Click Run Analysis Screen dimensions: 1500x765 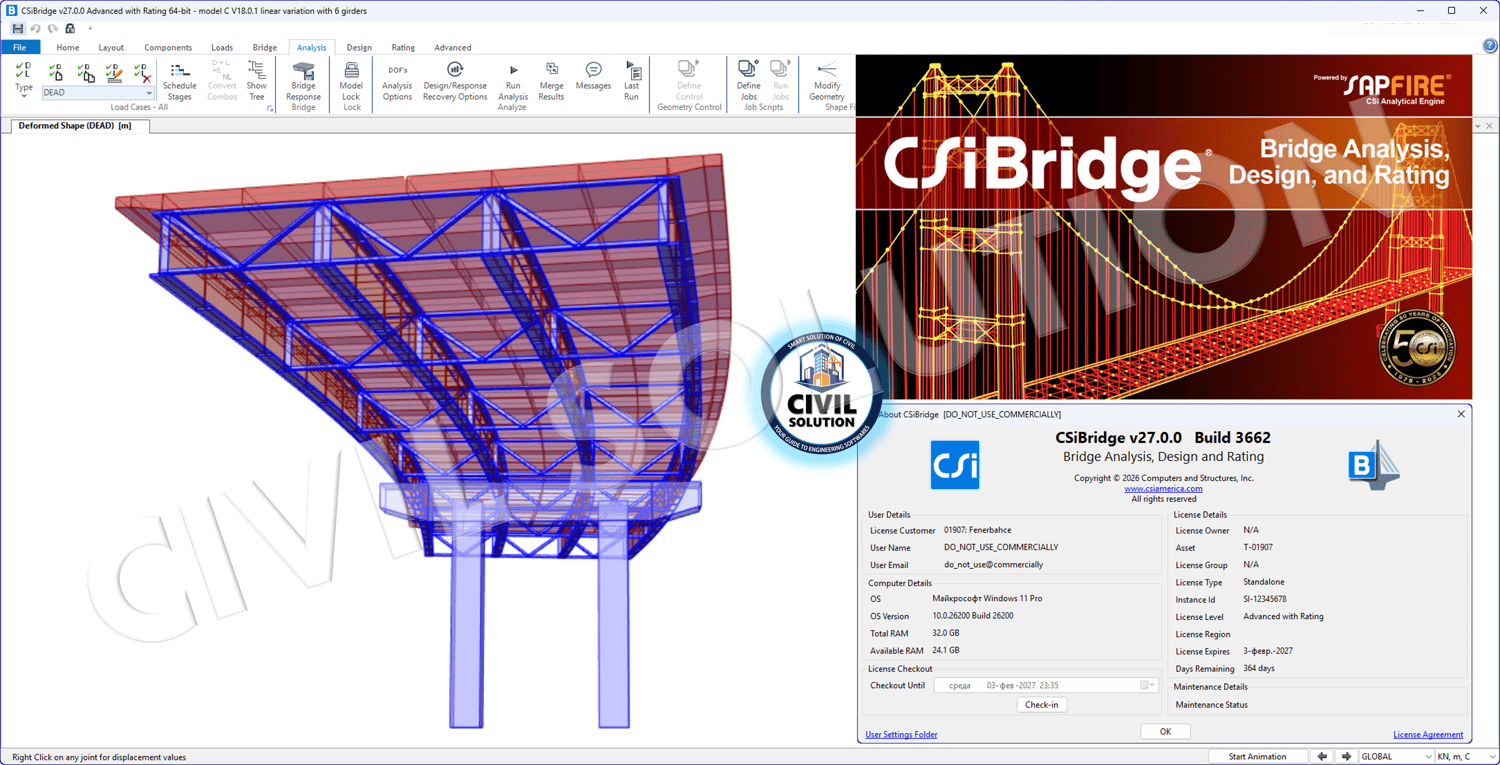(513, 81)
